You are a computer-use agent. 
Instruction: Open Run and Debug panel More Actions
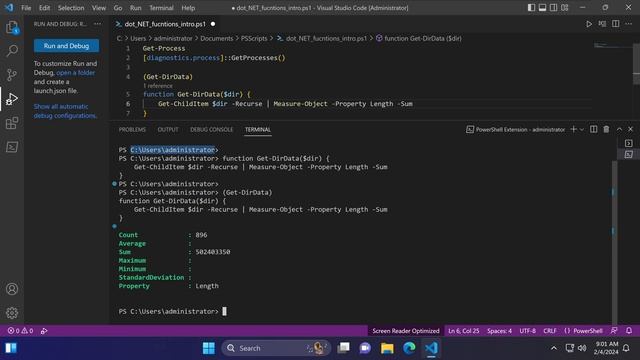click(x=98, y=24)
